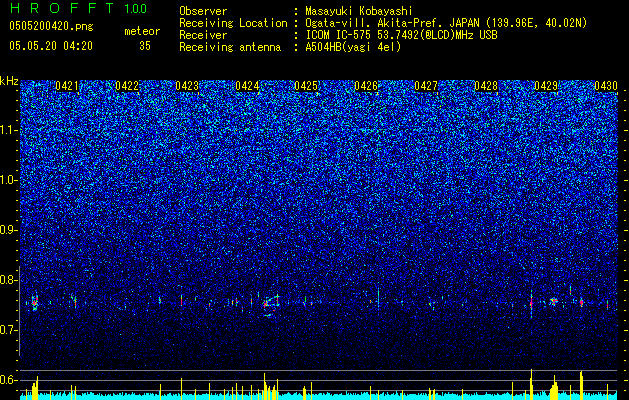Click the 0421 time marker
This screenshot has width=629, height=400.
click(67, 86)
